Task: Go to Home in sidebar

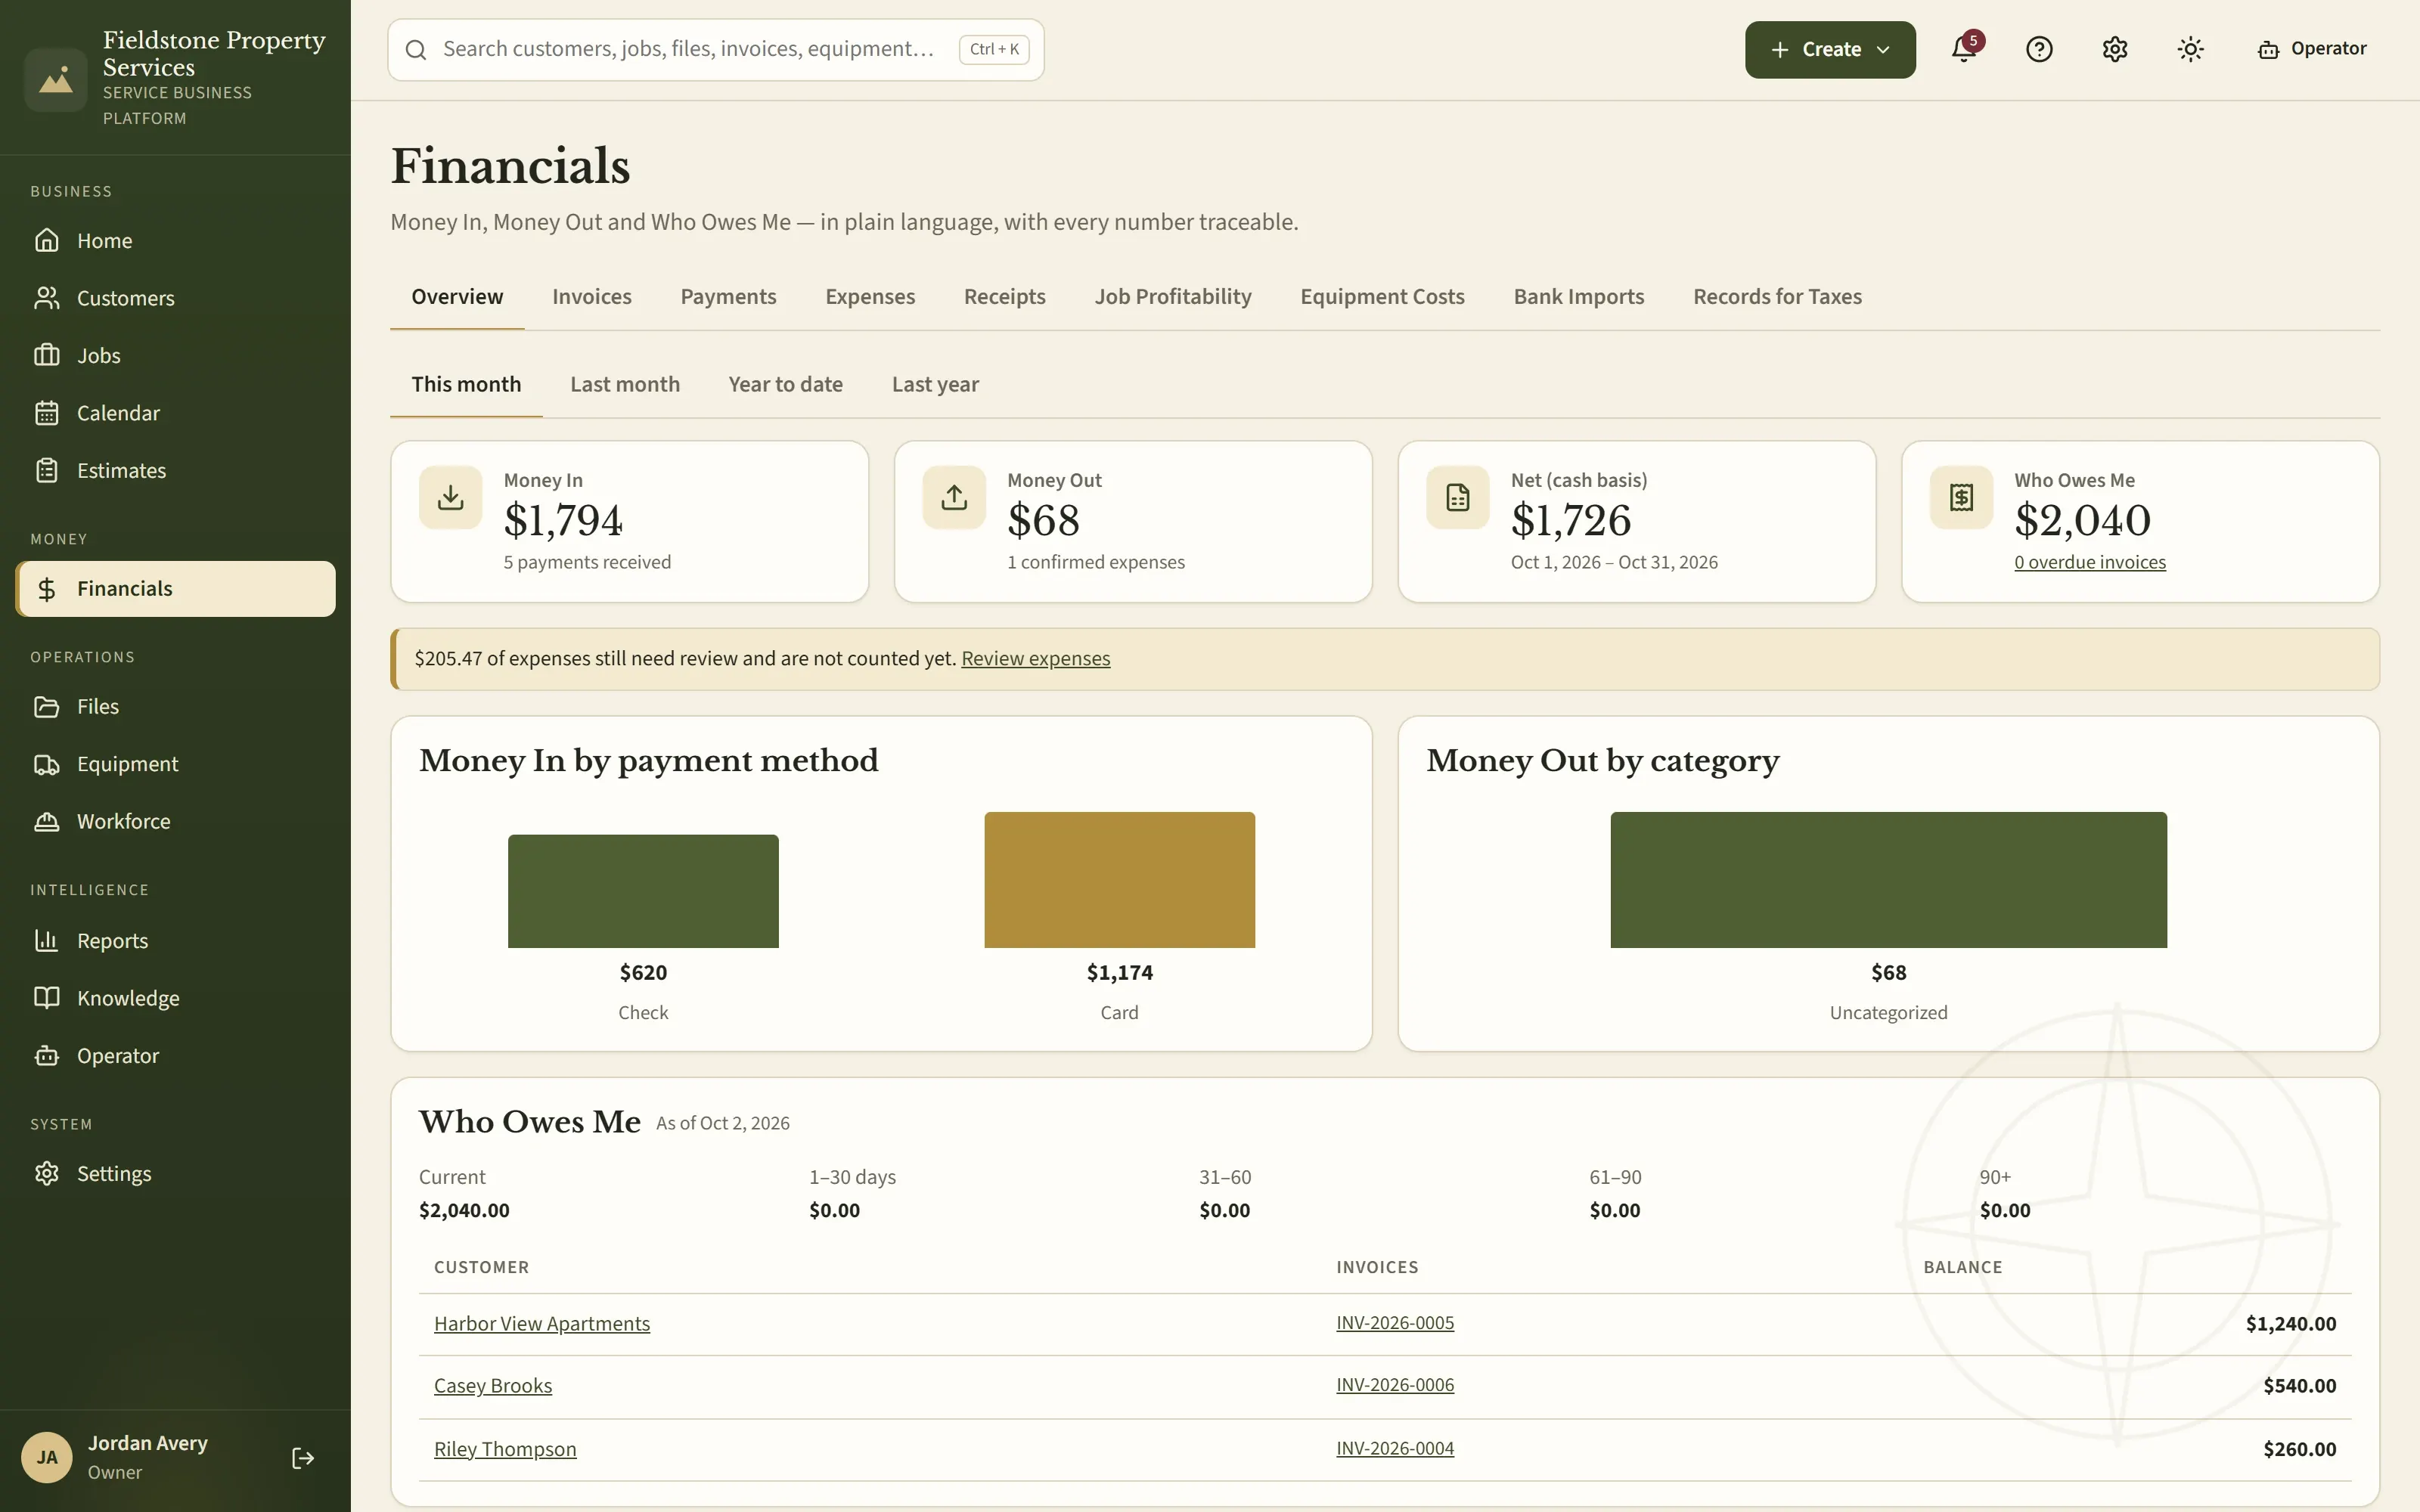Action: pyautogui.click(x=175, y=241)
